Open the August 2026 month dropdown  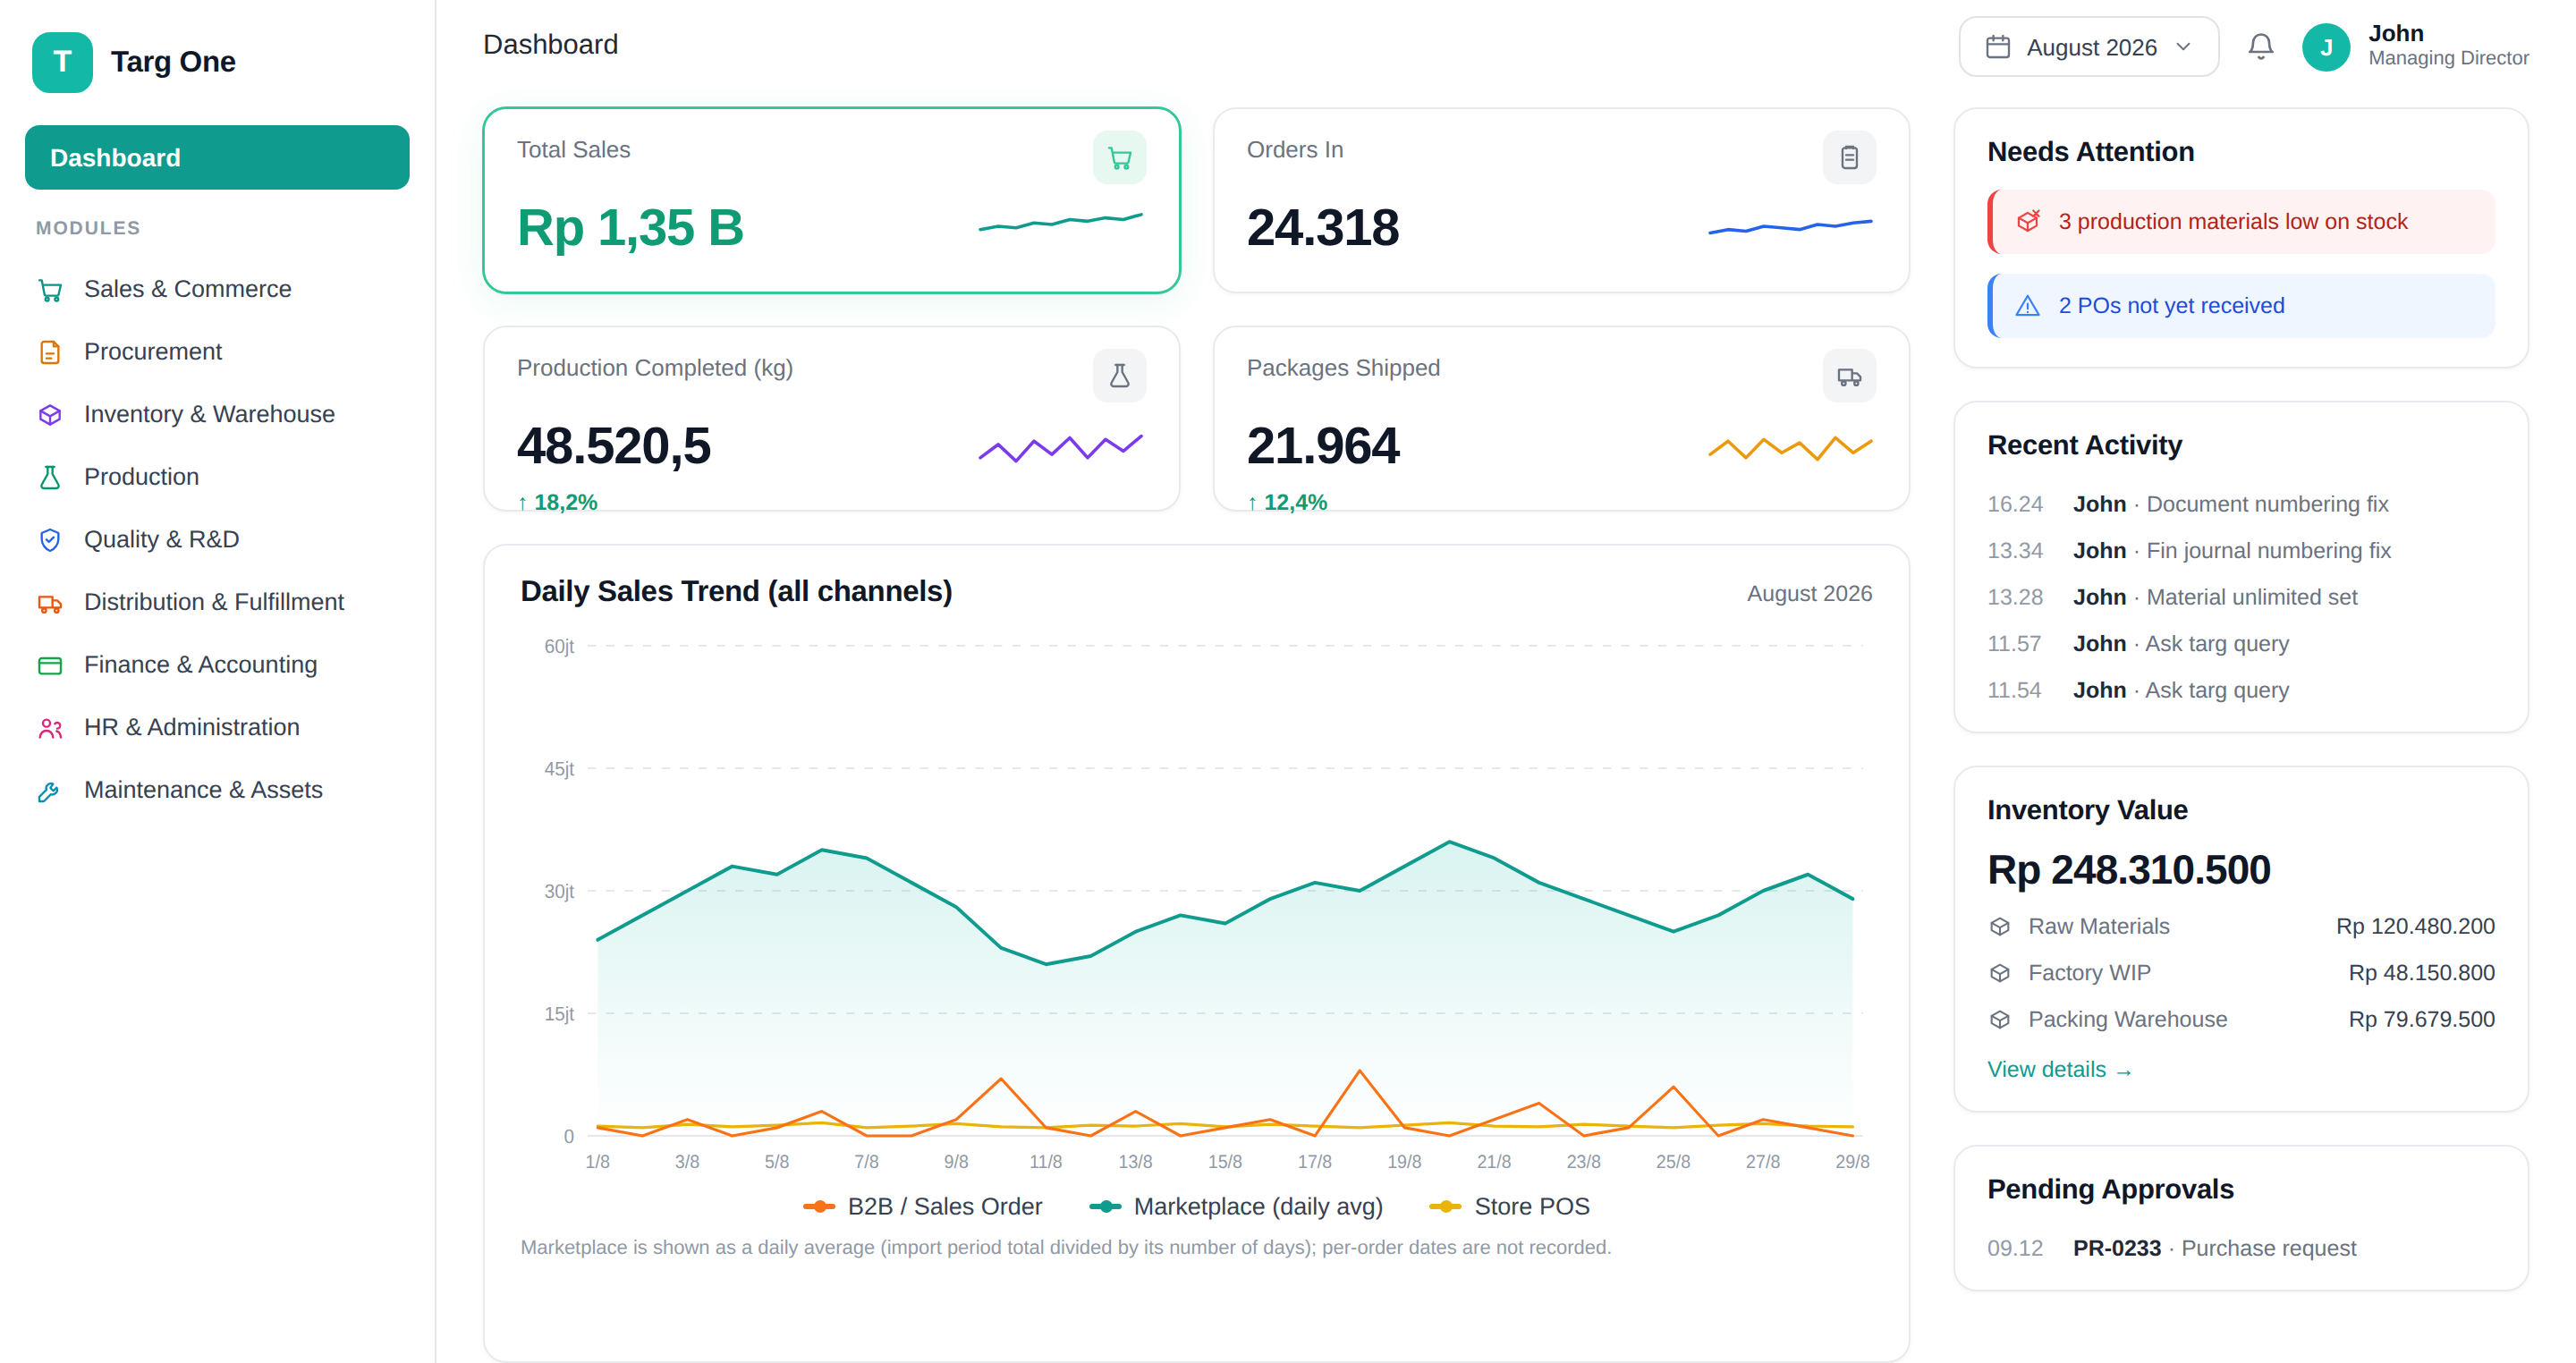2088,47
